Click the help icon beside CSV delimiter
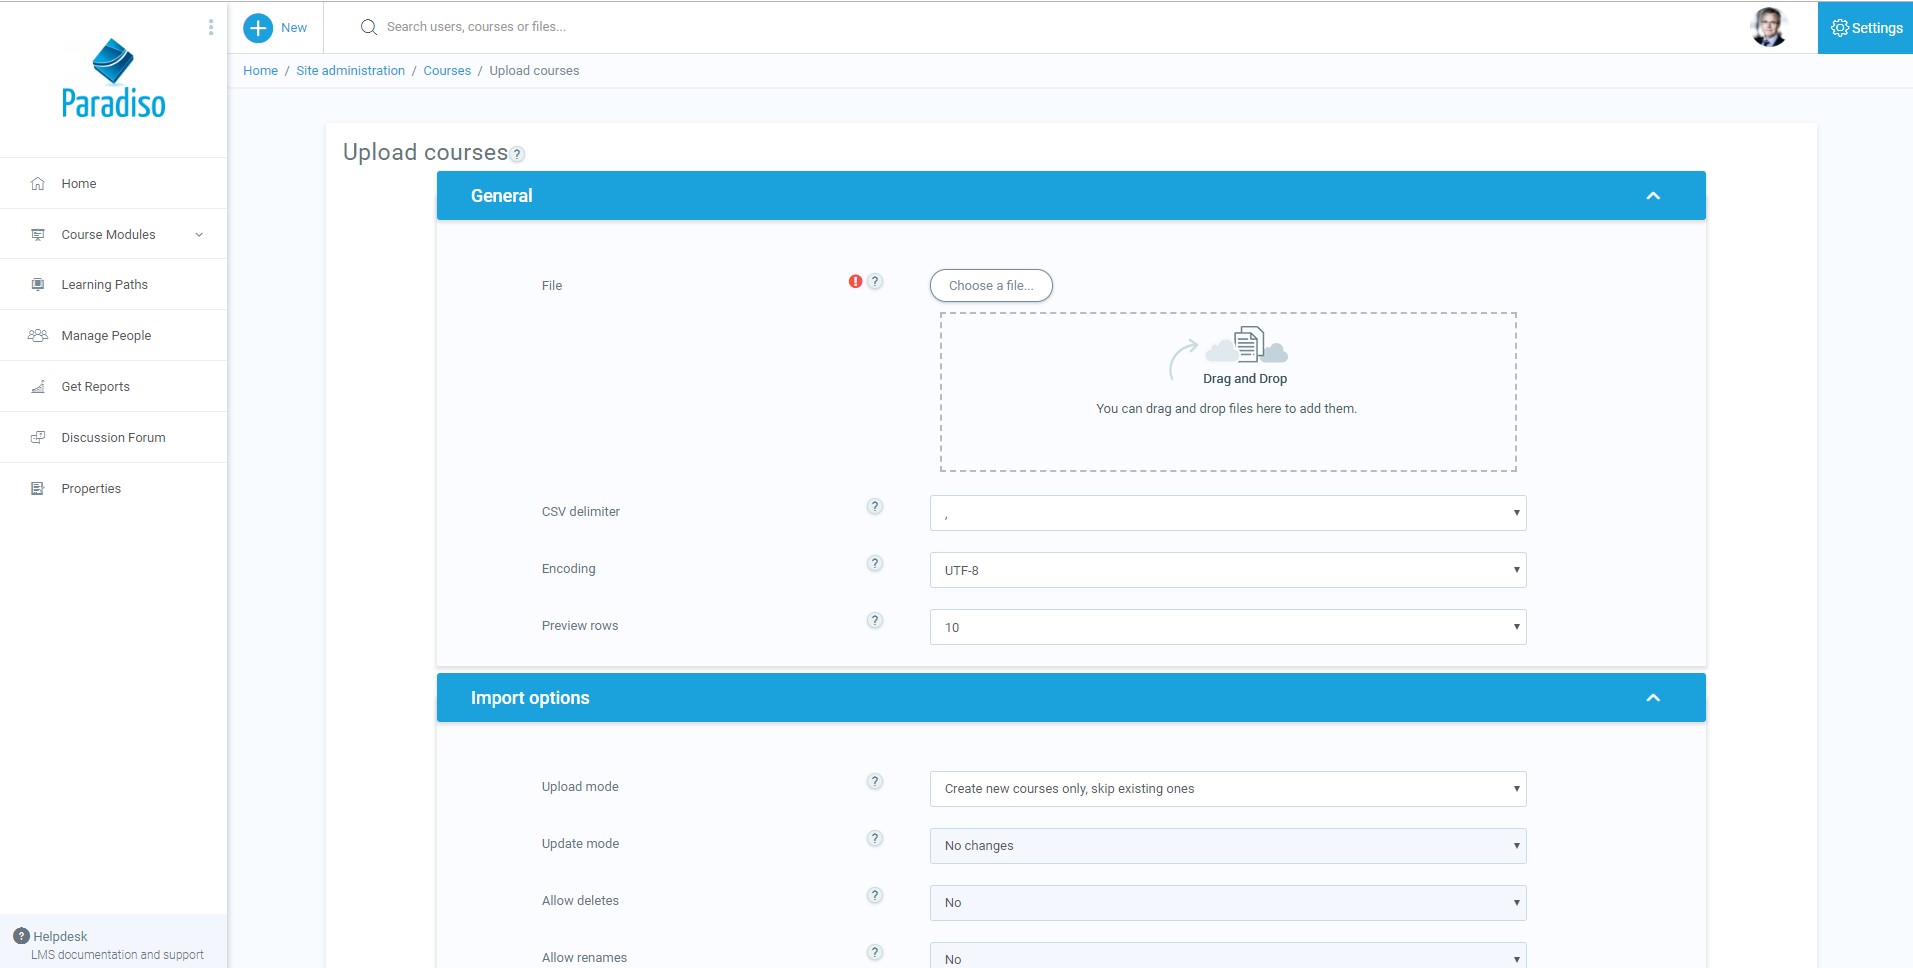Image resolution: width=1913 pixels, height=968 pixels. 875,507
